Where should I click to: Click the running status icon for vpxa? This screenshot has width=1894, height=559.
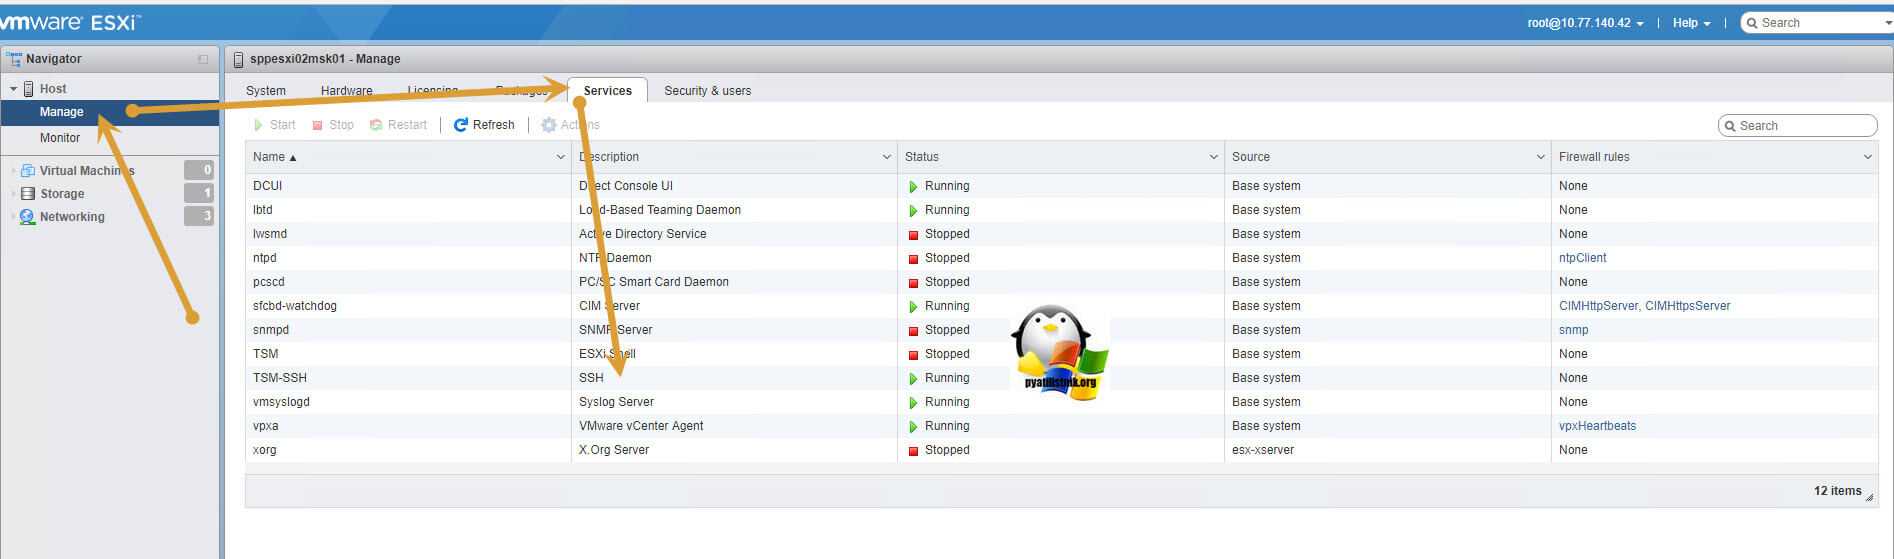[x=913, y=426]
